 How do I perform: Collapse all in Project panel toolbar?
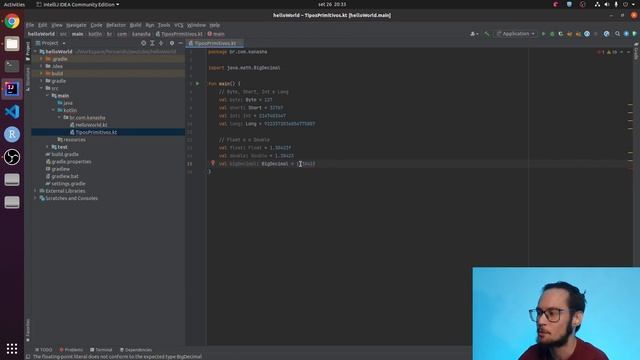[x=161, y=43]
